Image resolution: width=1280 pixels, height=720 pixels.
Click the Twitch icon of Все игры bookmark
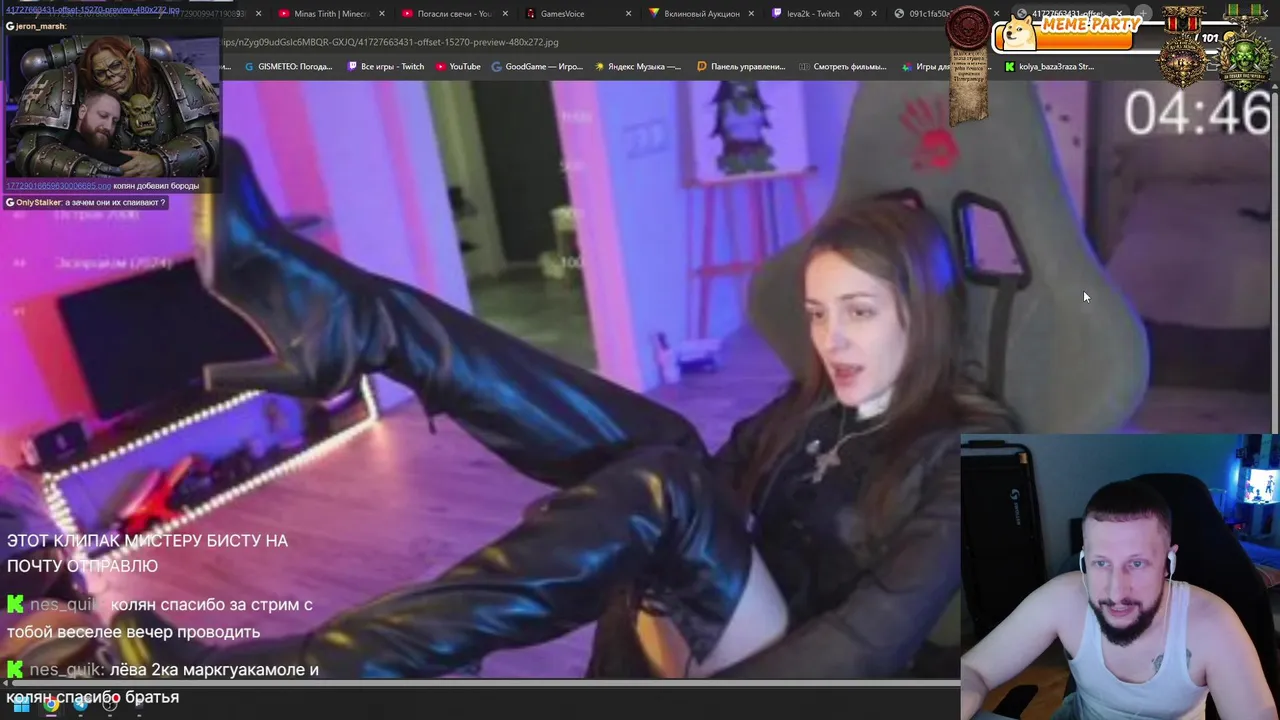pos(352,67)
